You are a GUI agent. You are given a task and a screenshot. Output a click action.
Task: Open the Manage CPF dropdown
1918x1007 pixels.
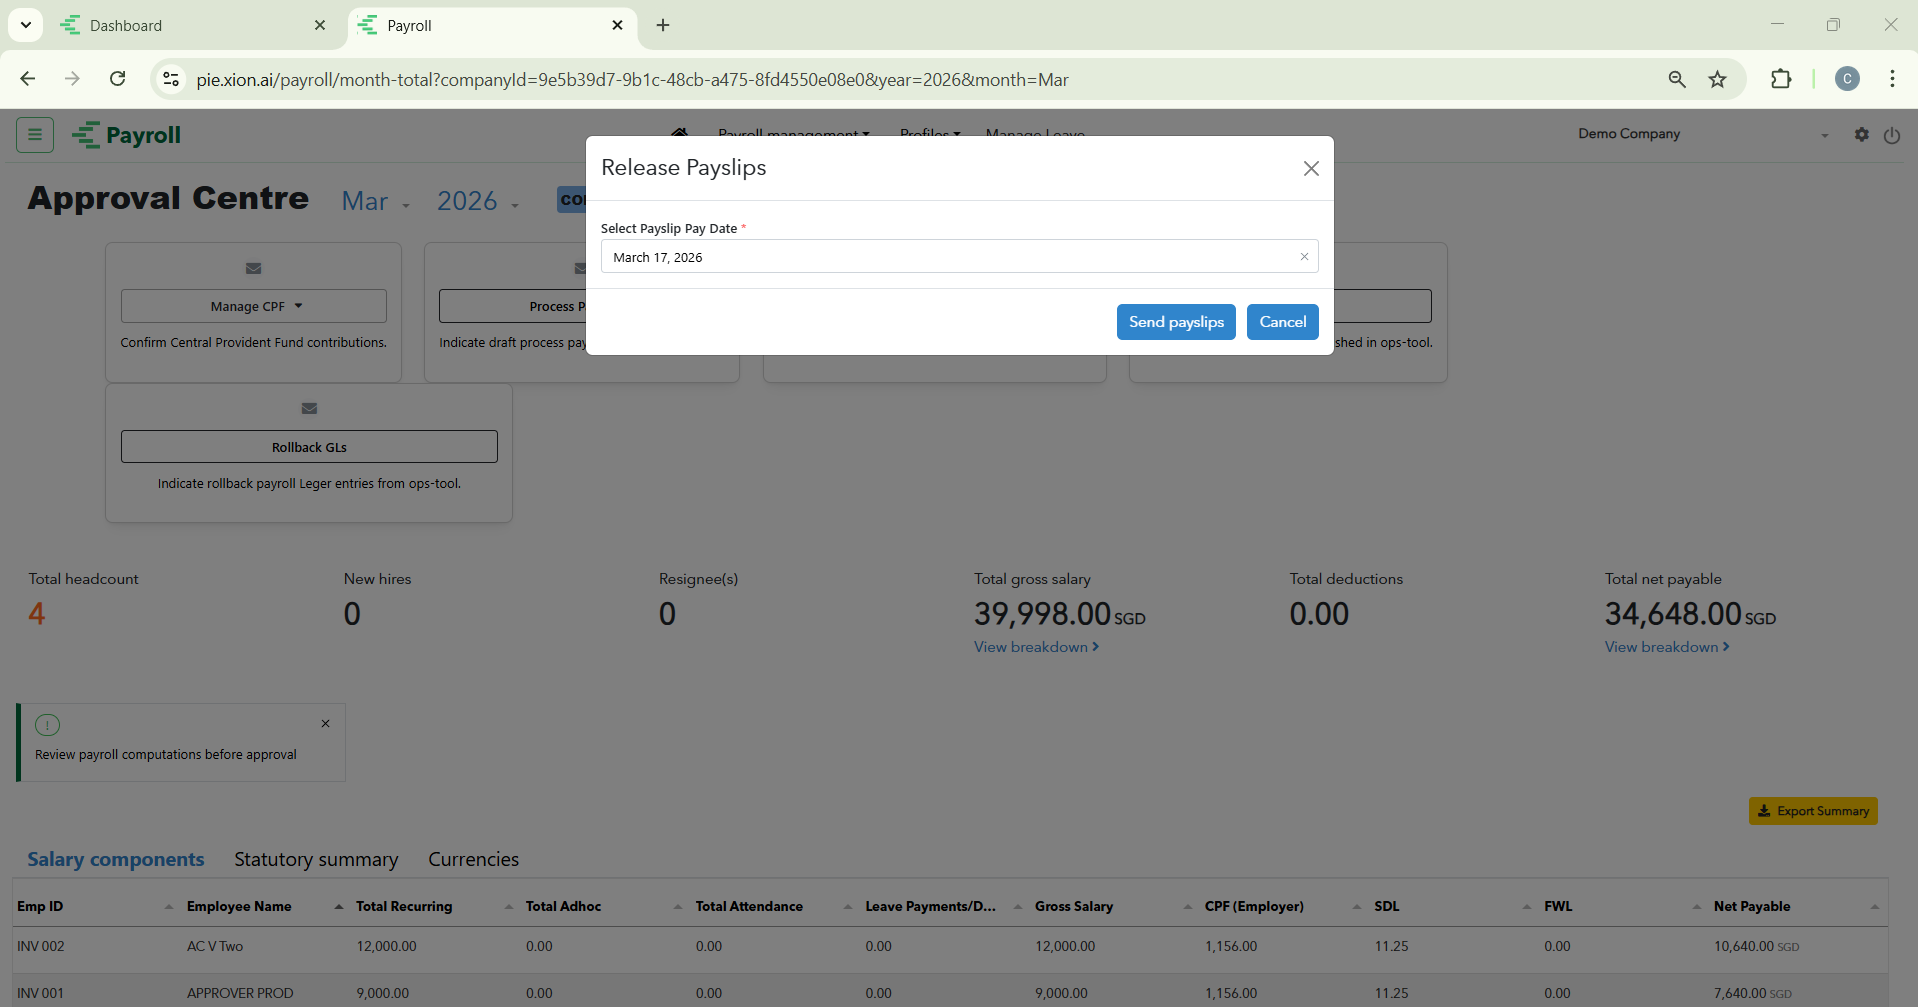pyautogui.click(x=254, y=307)
